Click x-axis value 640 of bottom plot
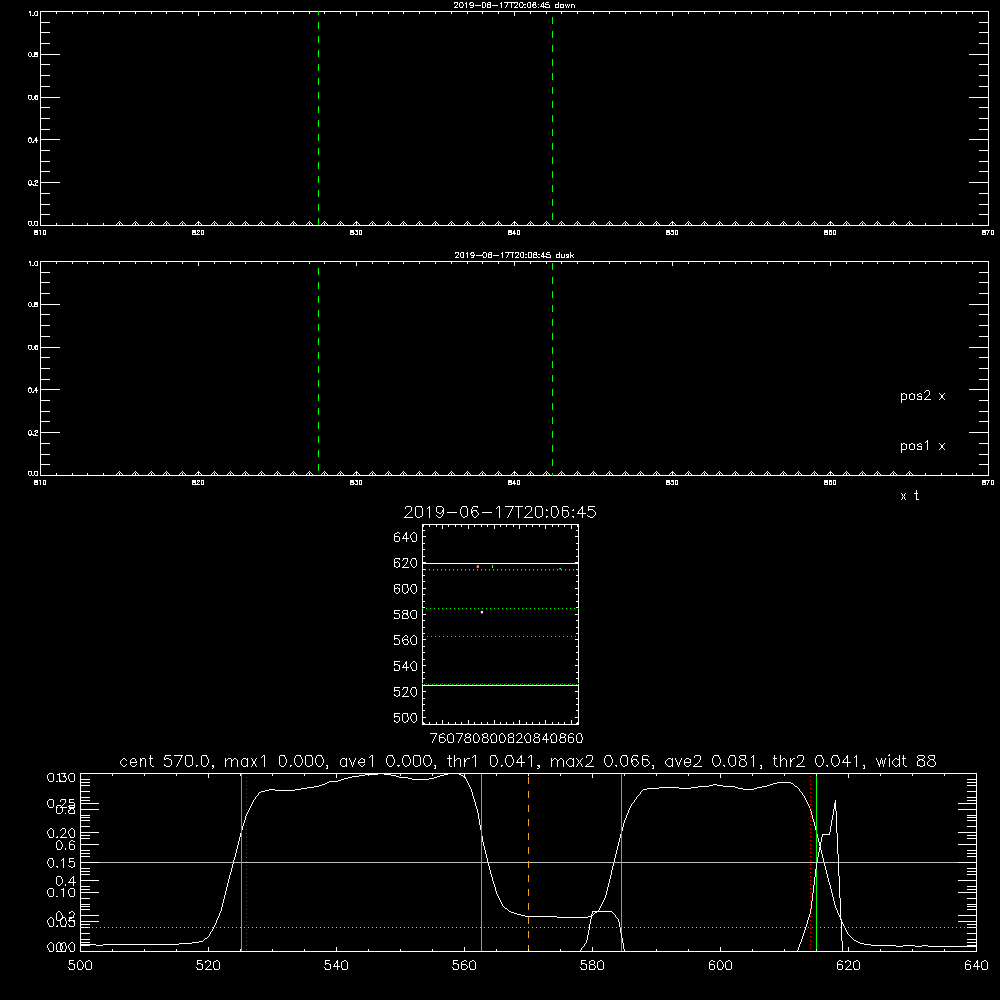The width and height of the screenshot is (1000, 1000). [x=976, y=966]
